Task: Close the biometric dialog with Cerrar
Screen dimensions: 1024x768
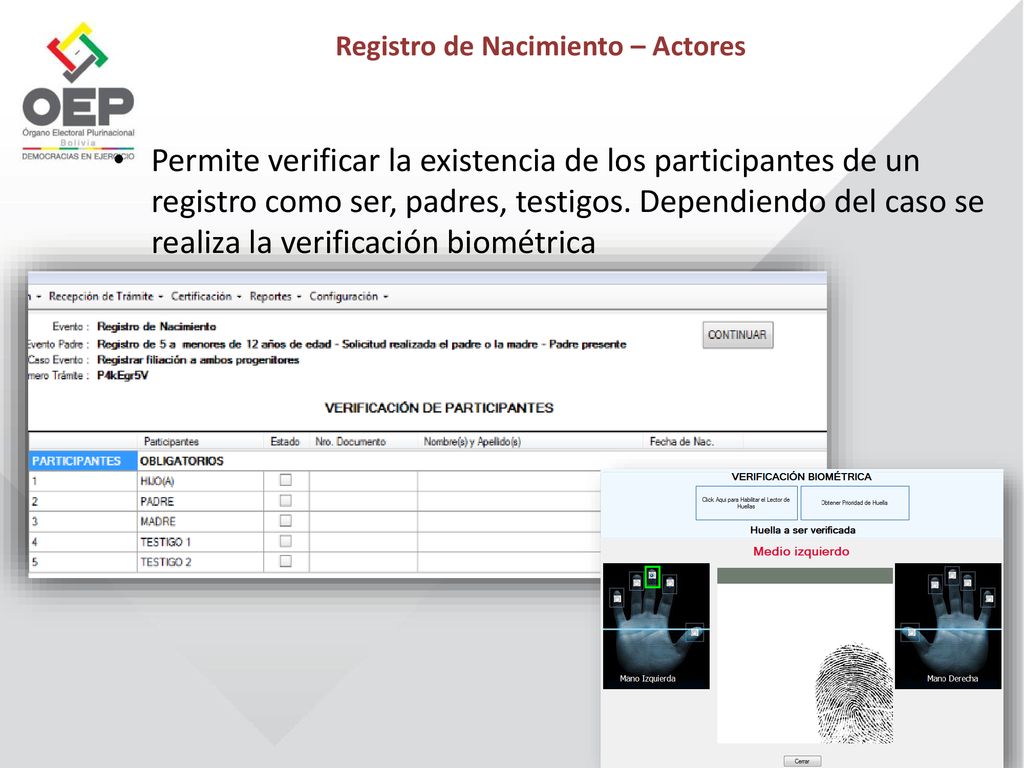Action: (802, 761)
